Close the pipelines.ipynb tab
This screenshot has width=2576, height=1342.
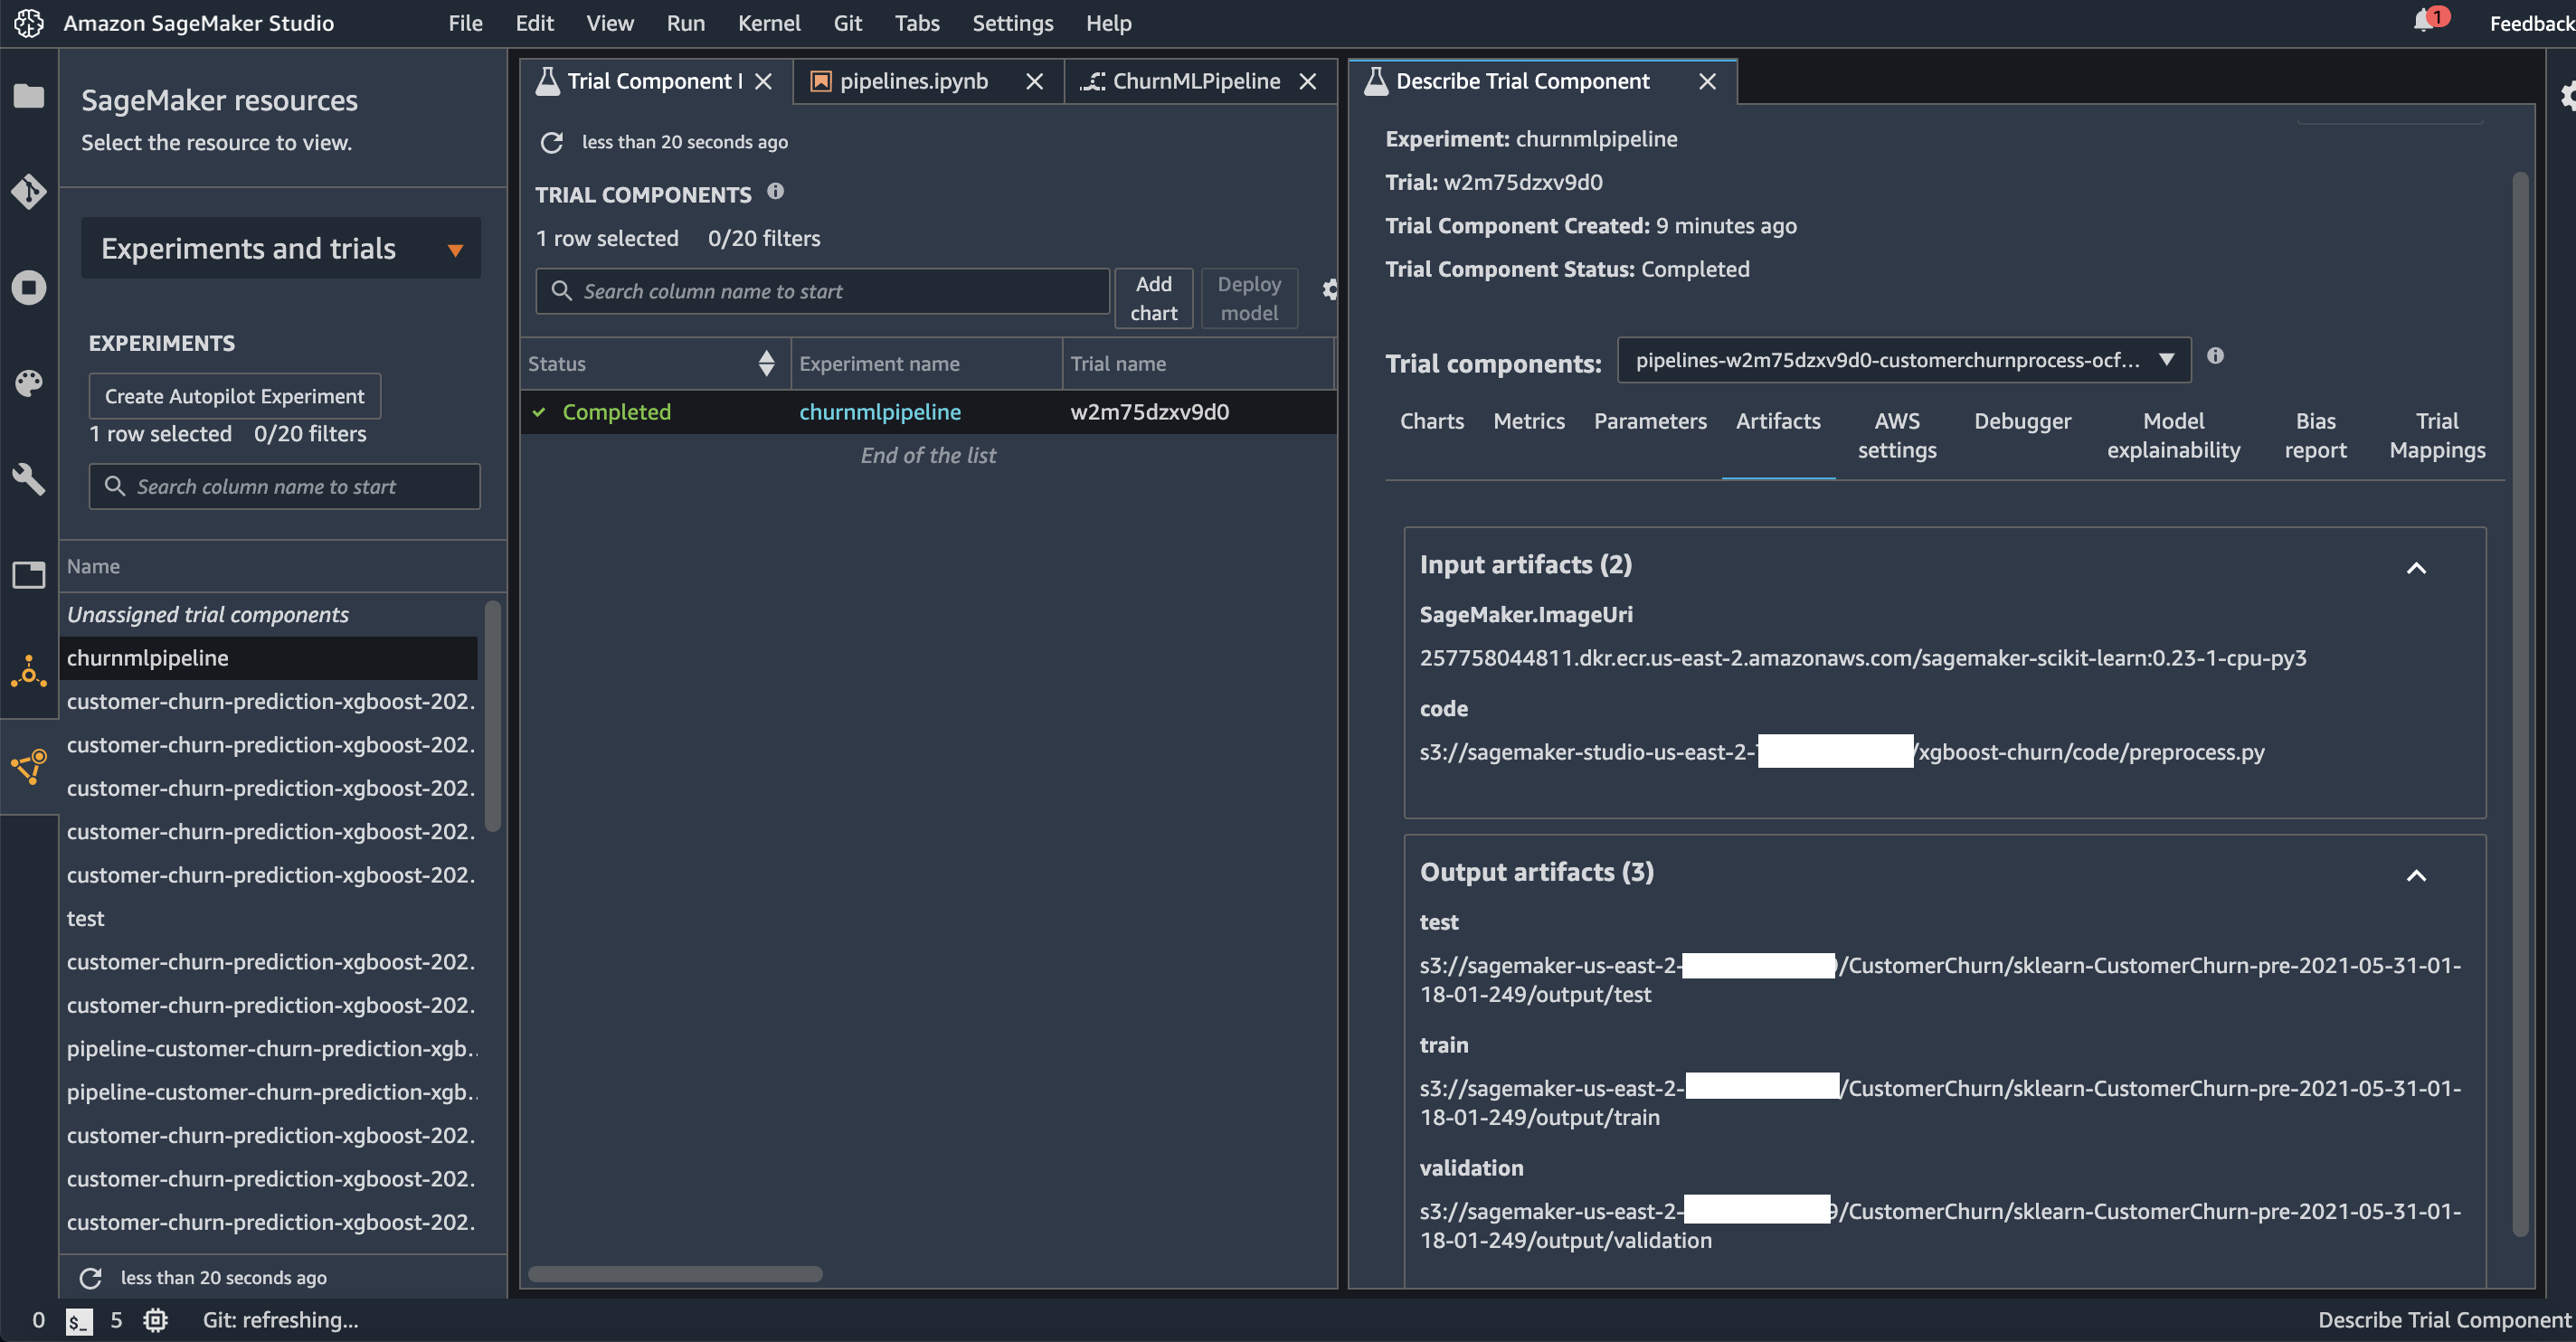pos(1034,81)
